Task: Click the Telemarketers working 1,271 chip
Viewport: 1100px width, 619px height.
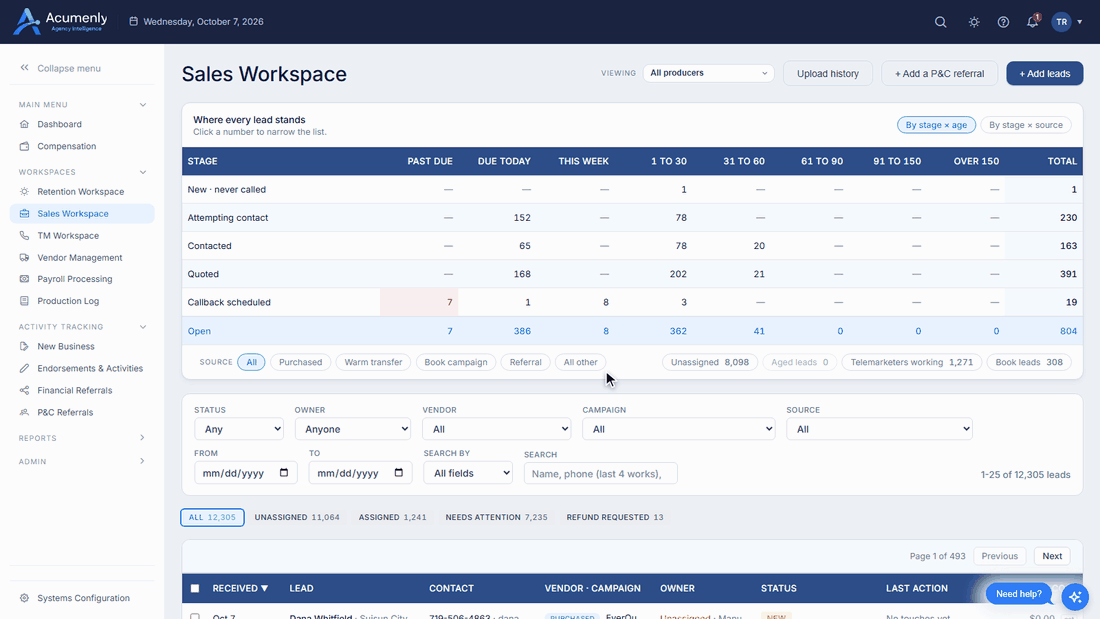Action: coord(911,362)
